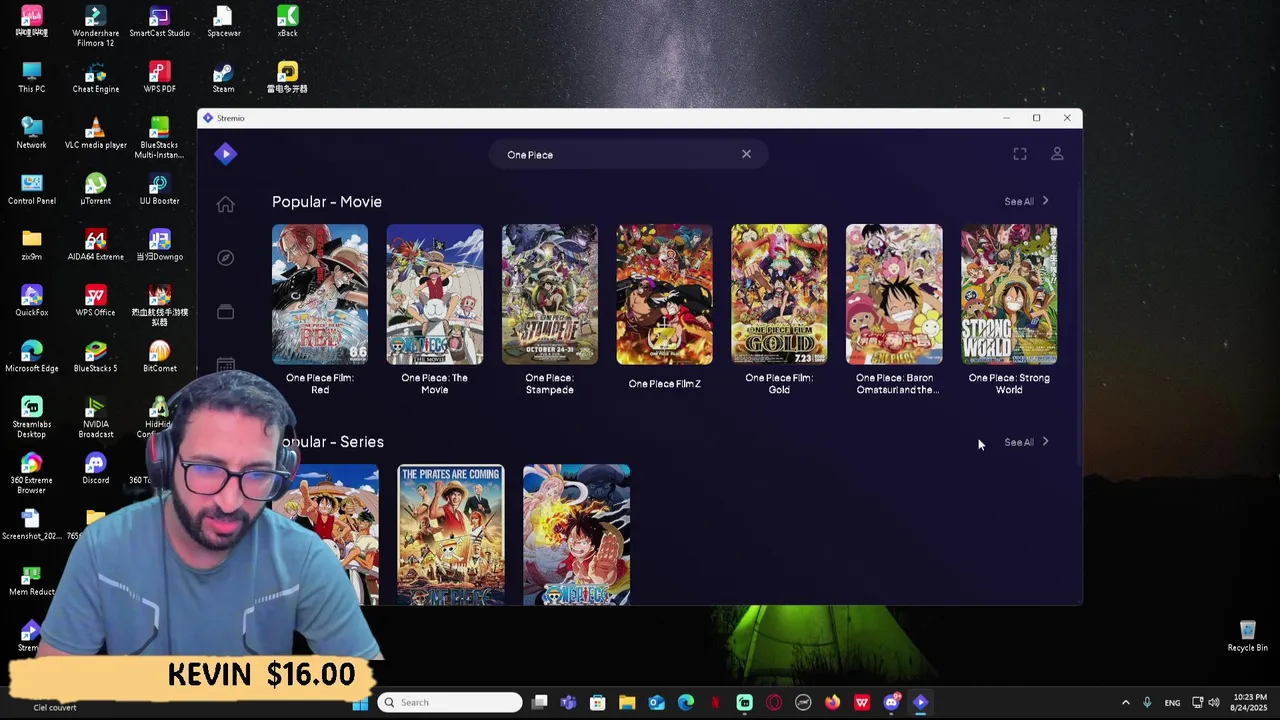Click the Popular - Movie heading
Screen dimensions: 1280x720
click(327, 201)
